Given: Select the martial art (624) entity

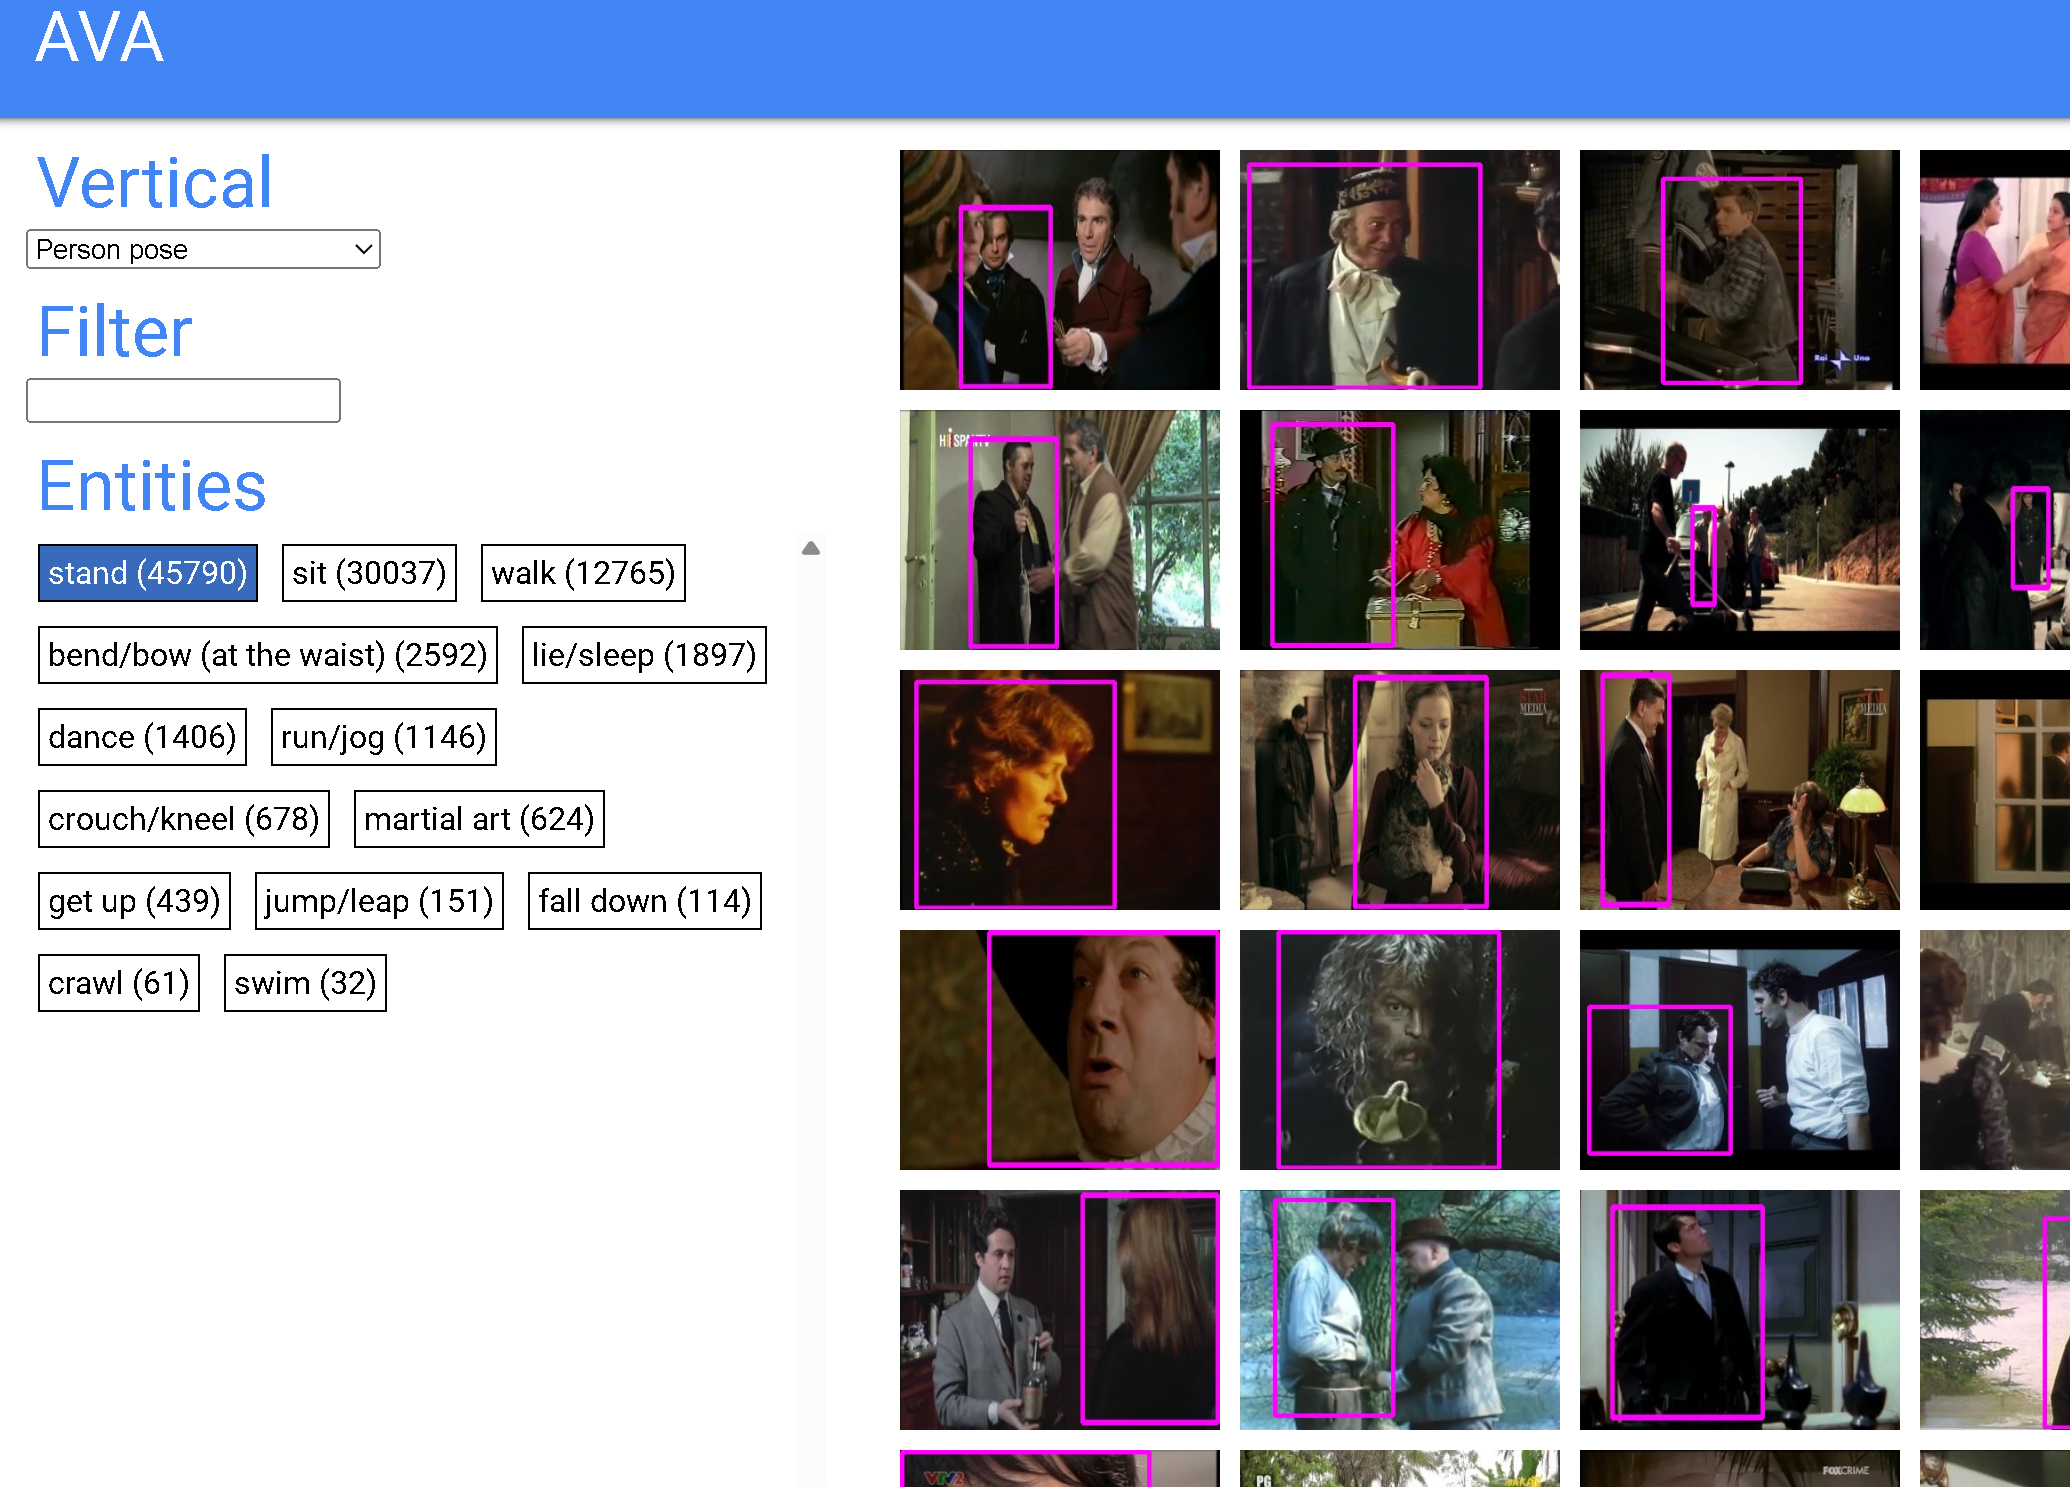Looking at the screenshot, I should [479, 819].
